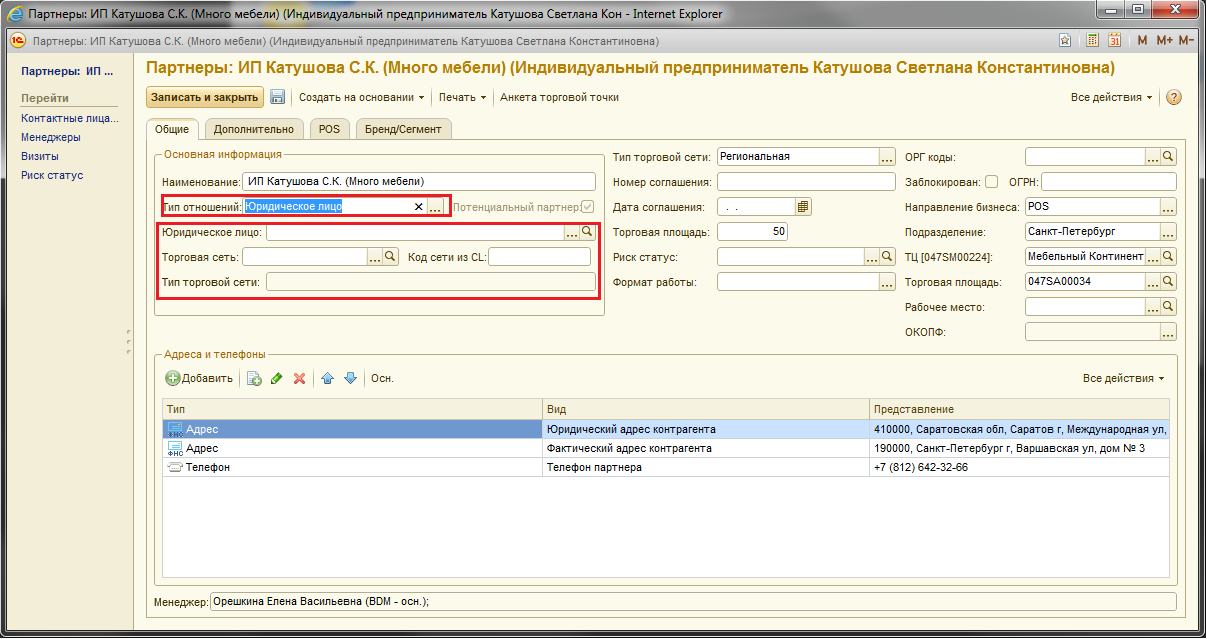
Task: Open Анкета торговой точки
Action: (x=559, y=97)
